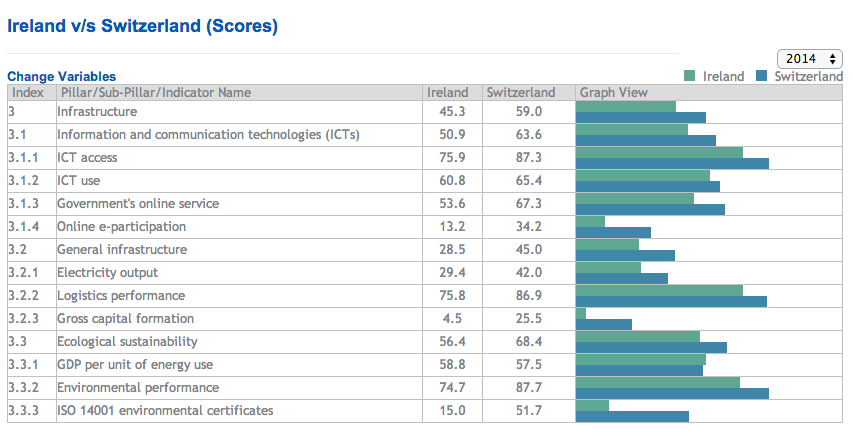Click the Switzerland score 51.7 cell
Viewport: 853px width, 433px height.
click(526, 411)
